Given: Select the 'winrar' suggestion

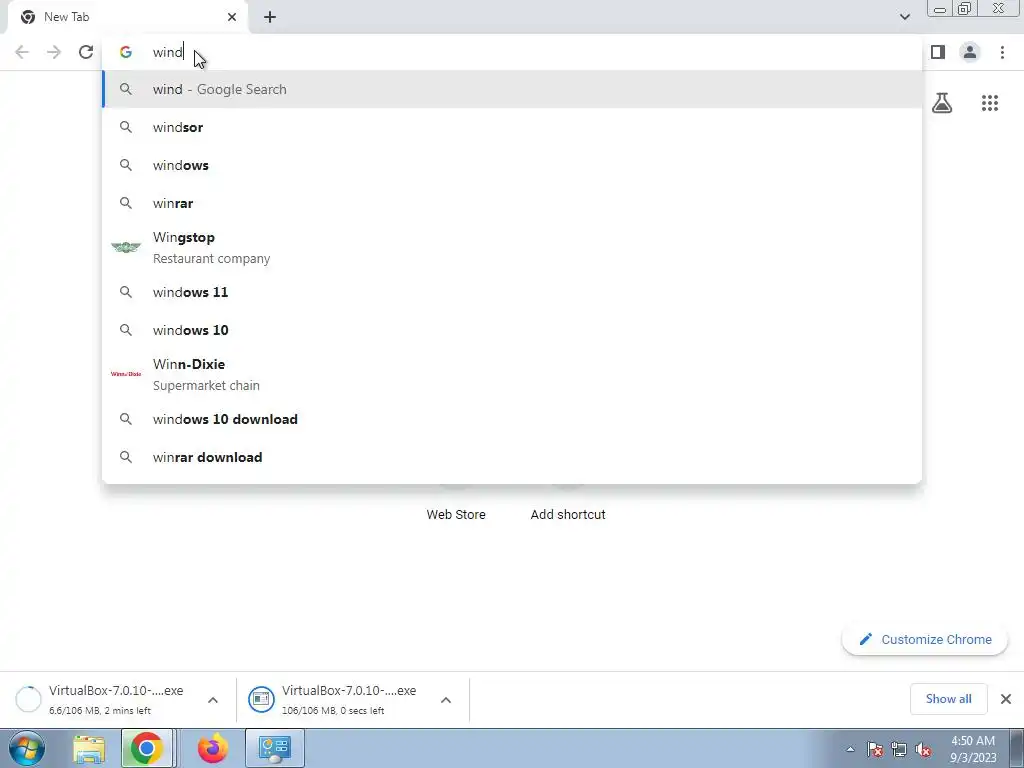Looking at the screenshot, I should [x=512, y=203].
